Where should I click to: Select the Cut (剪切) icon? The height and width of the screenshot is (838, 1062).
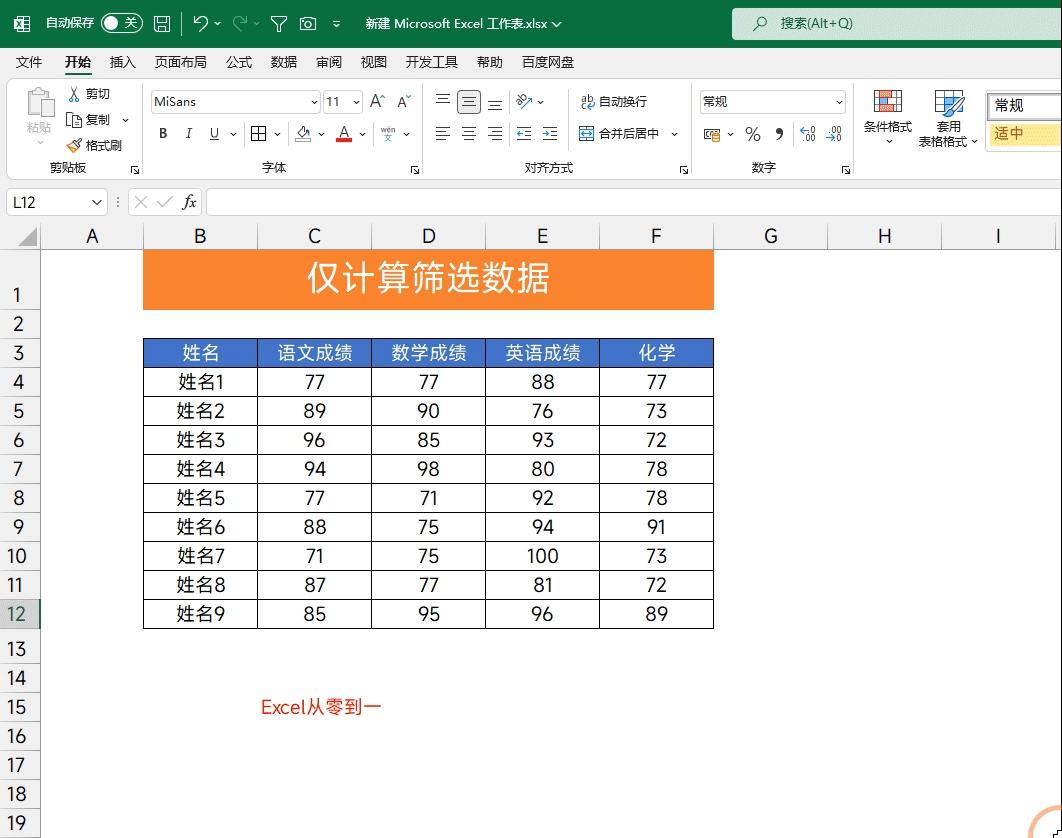pyautogui.click(x=86, y=93)
